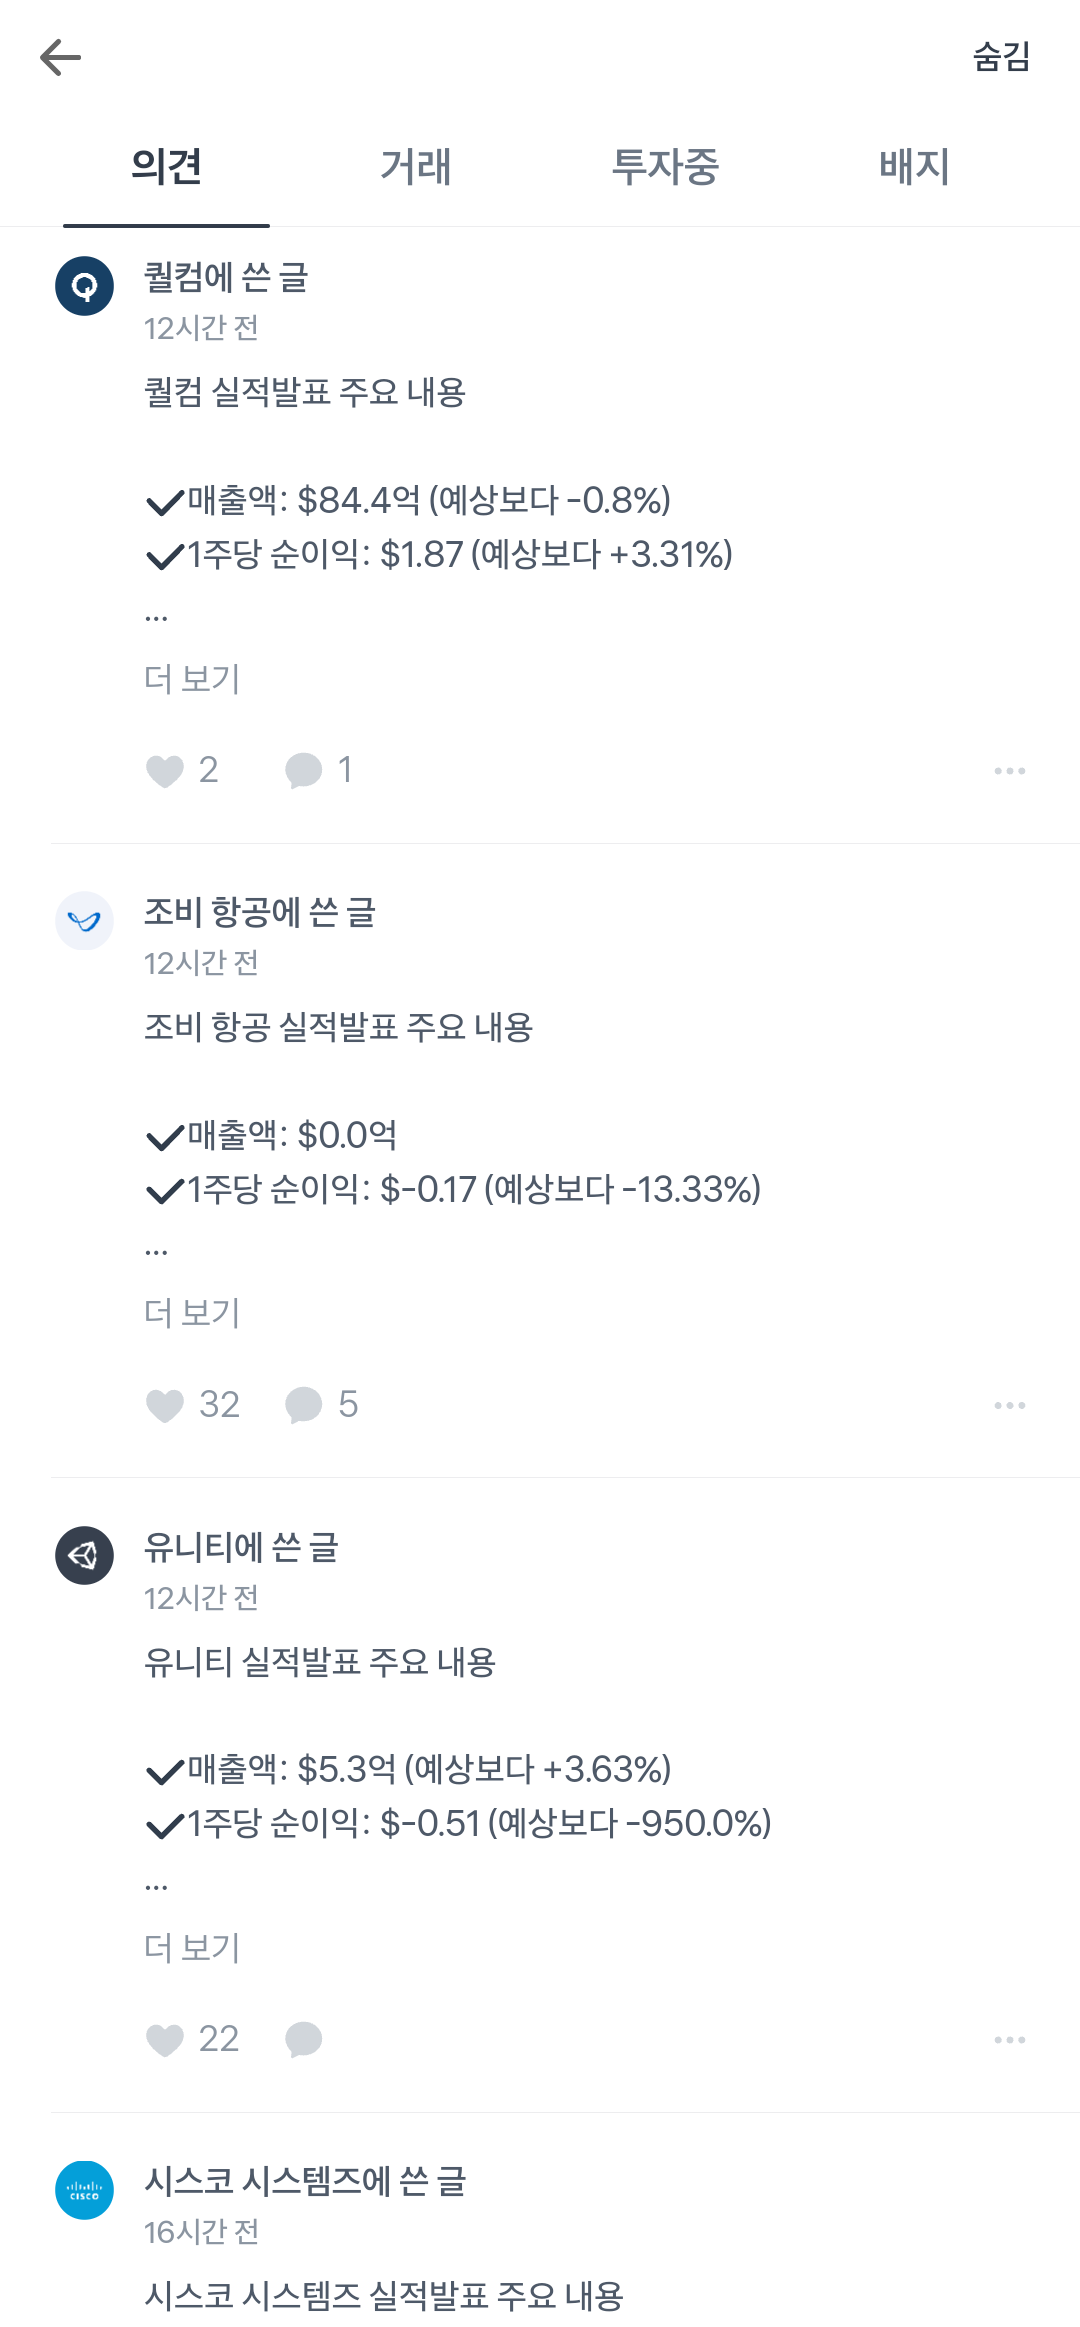This screenshot has height=2327, width=1080.
Task: Toggle heart on Joby Aviation post
Action: point(165,1406)
